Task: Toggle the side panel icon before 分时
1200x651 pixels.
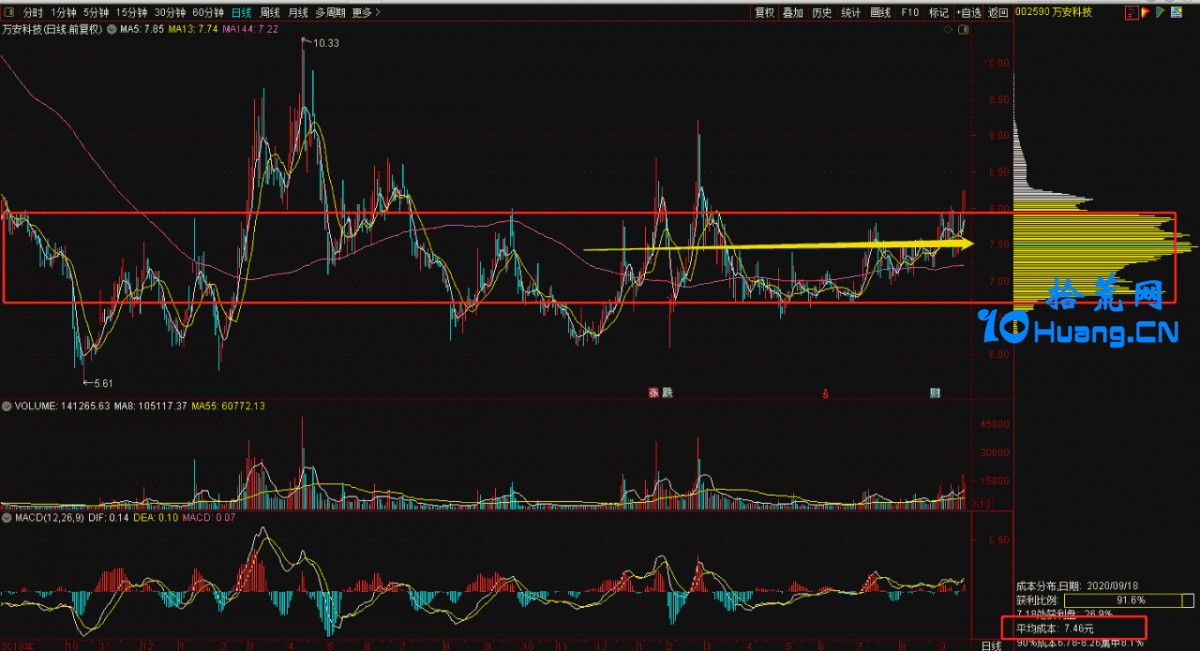Action: 9,13
